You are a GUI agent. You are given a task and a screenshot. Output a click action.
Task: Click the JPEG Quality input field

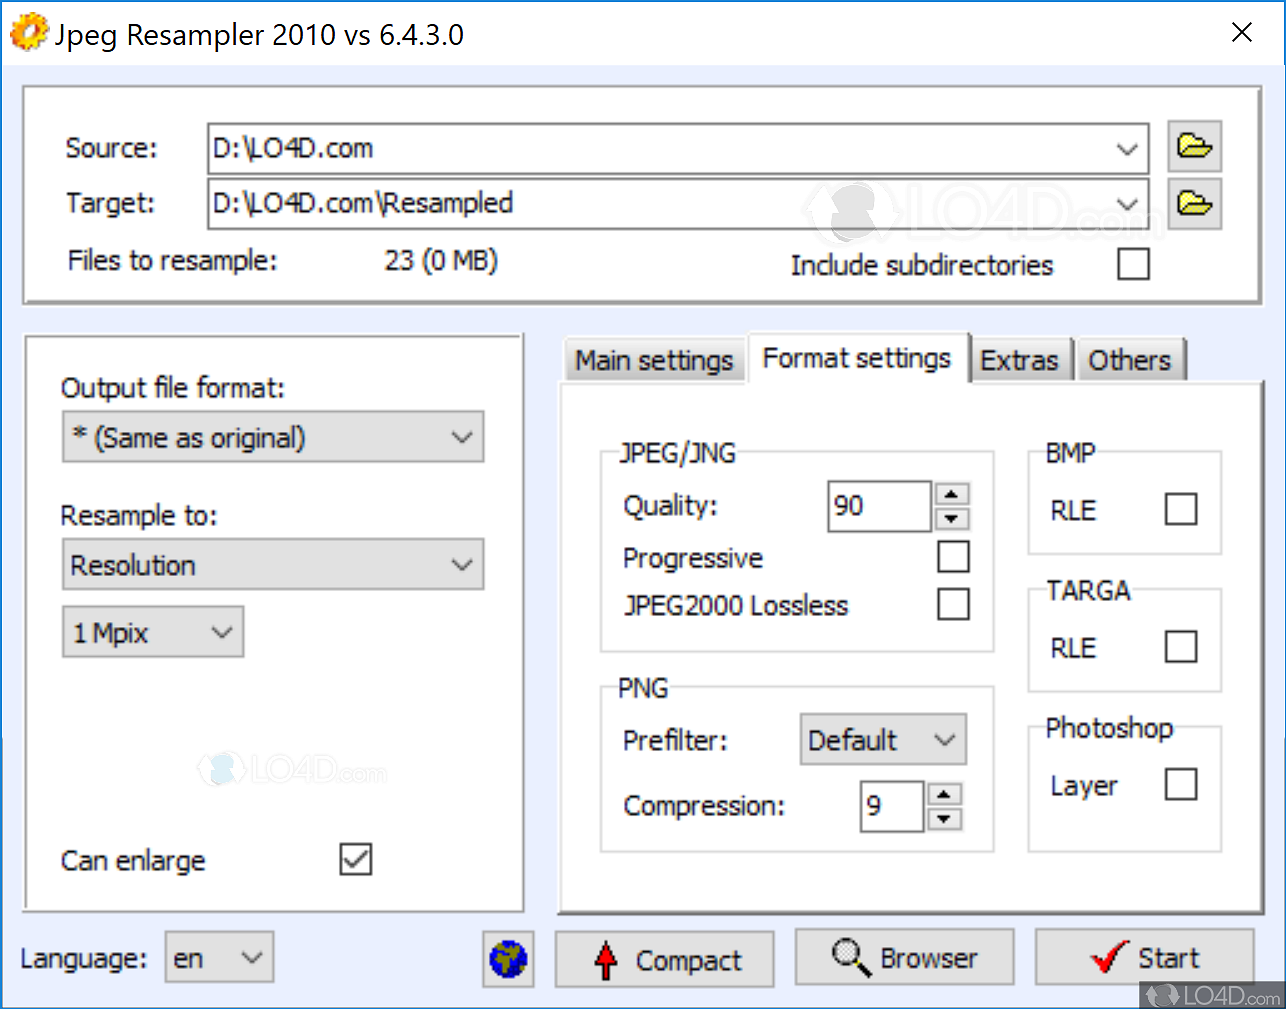point(878,506)
